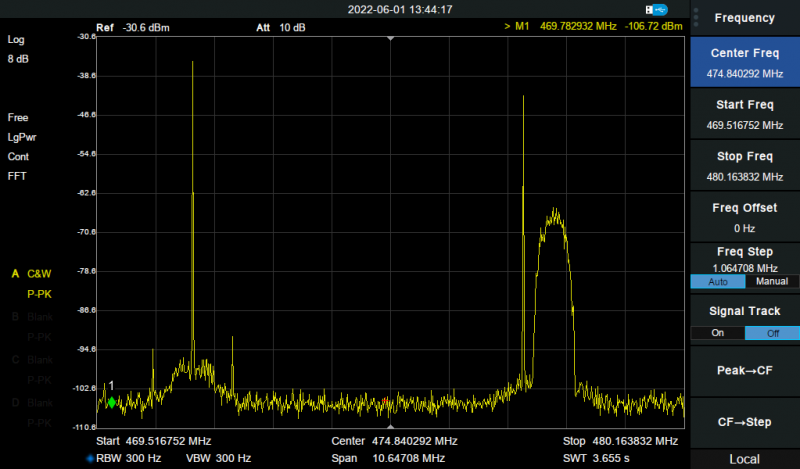Set Freq Step to Auto
Image resolution: width=800 pixels, height=469 pixels.
coord(718,282)
